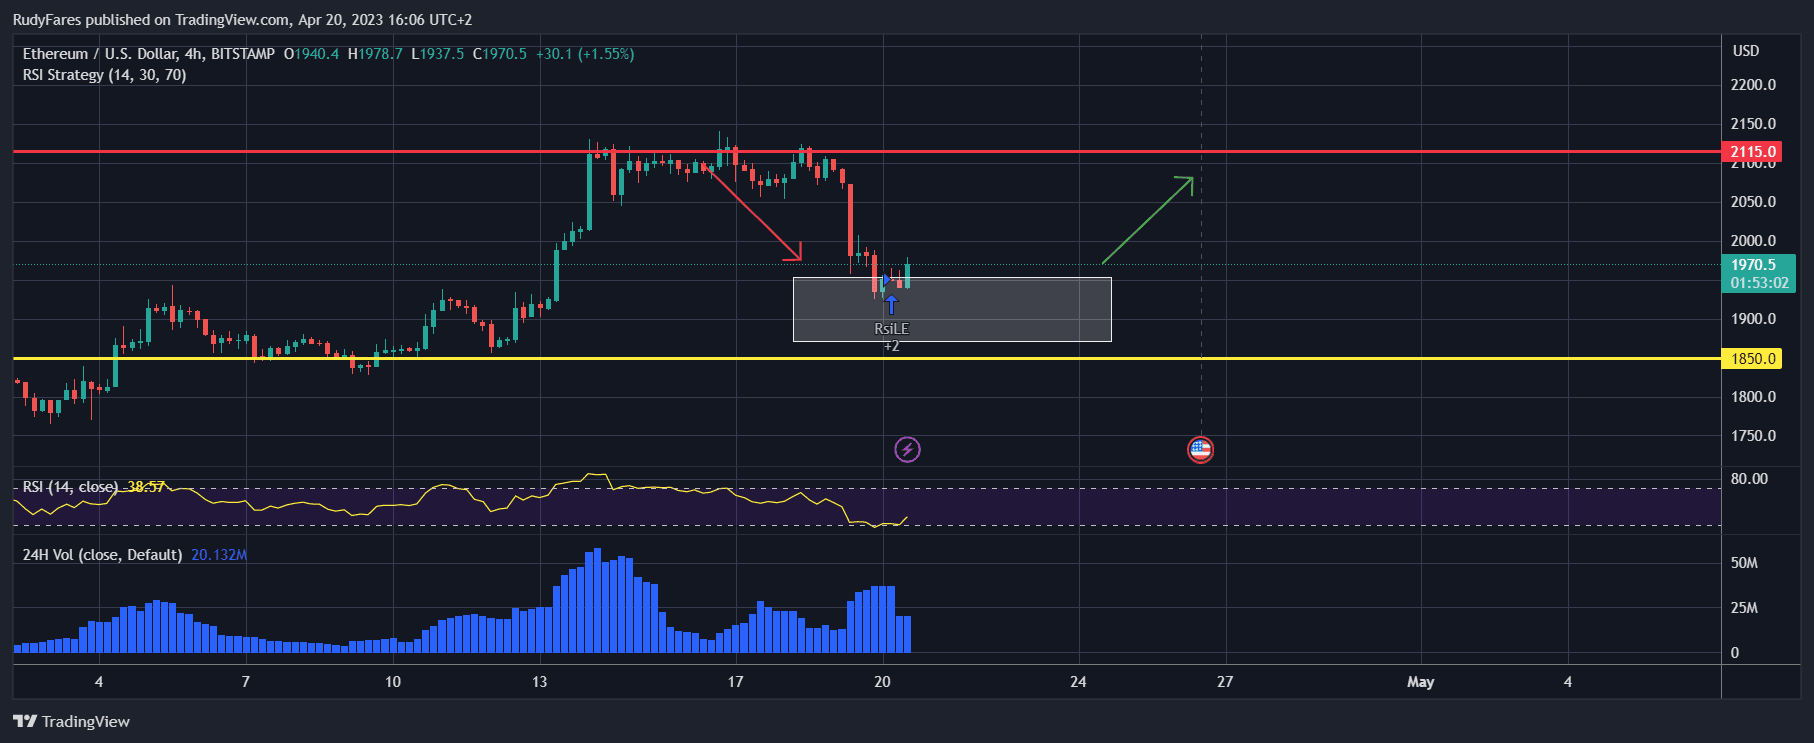This screenshot has width=1814, height=743.
Task: Click the red 2115.0 price label
Action: click(1753, 152)
